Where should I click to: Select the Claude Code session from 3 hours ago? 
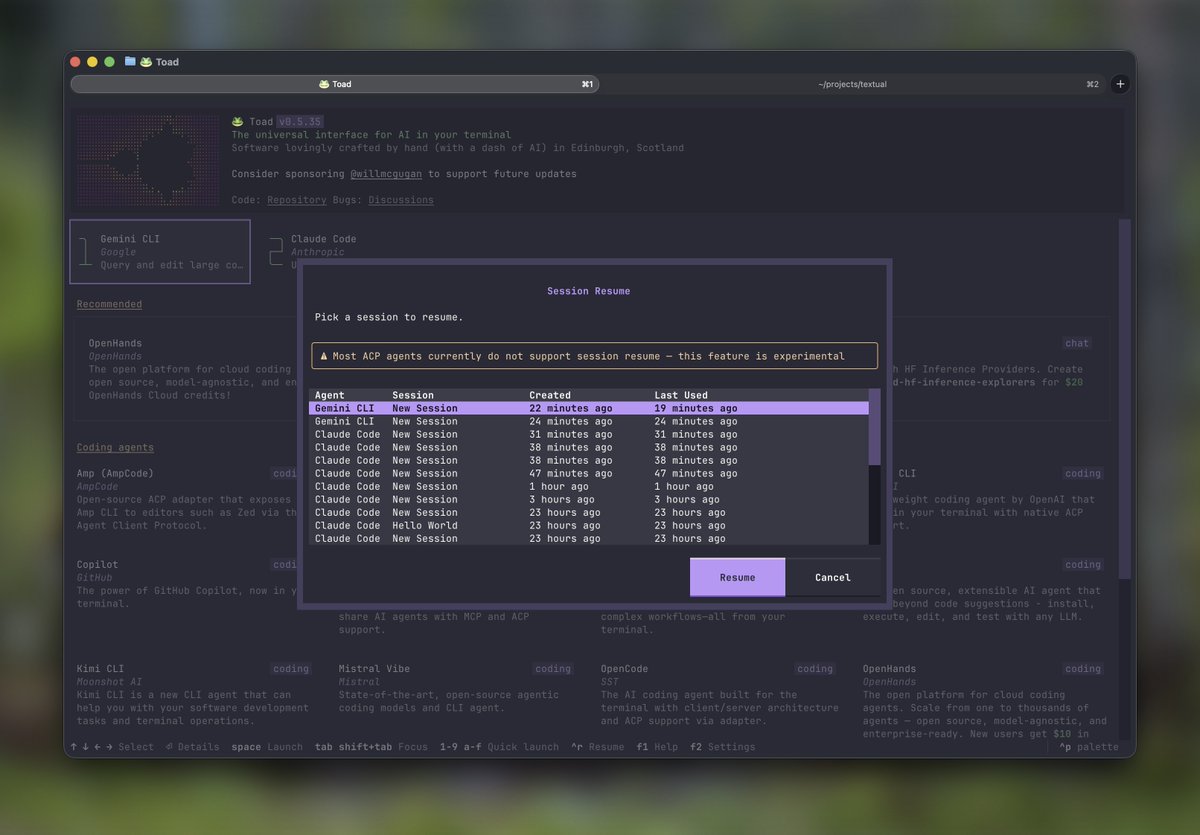pos(589,499)
